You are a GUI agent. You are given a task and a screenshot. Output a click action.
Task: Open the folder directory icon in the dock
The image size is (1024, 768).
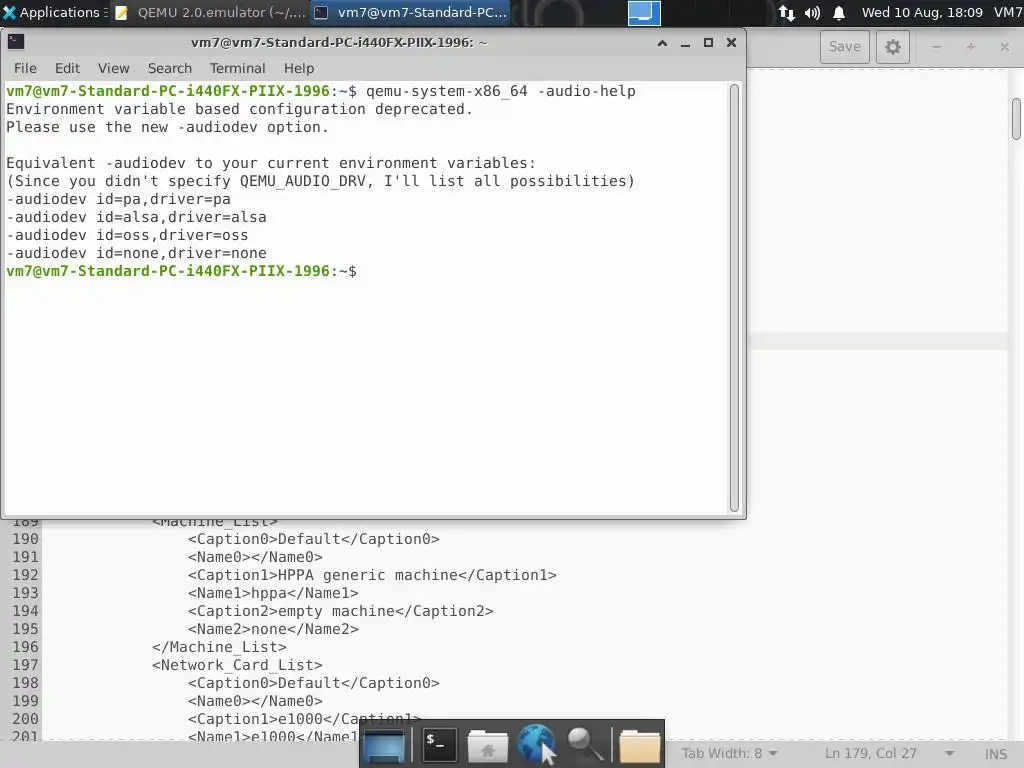(639, 745)
